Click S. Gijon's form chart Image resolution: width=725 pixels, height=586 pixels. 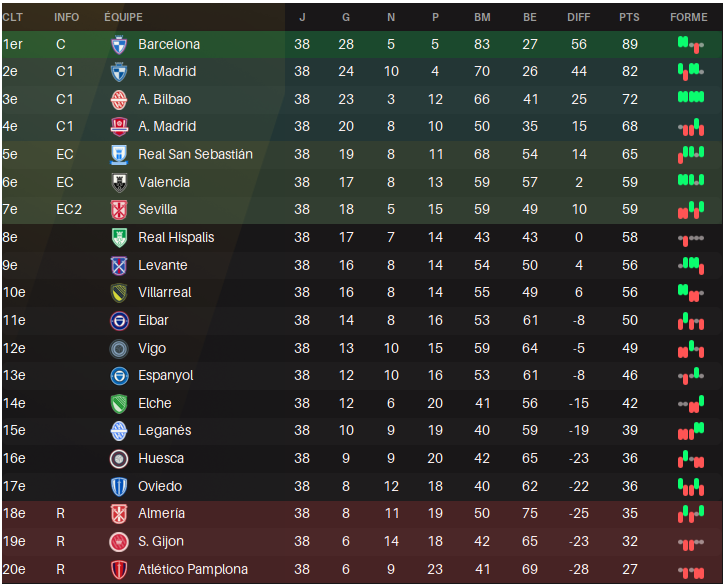[689, 541]
